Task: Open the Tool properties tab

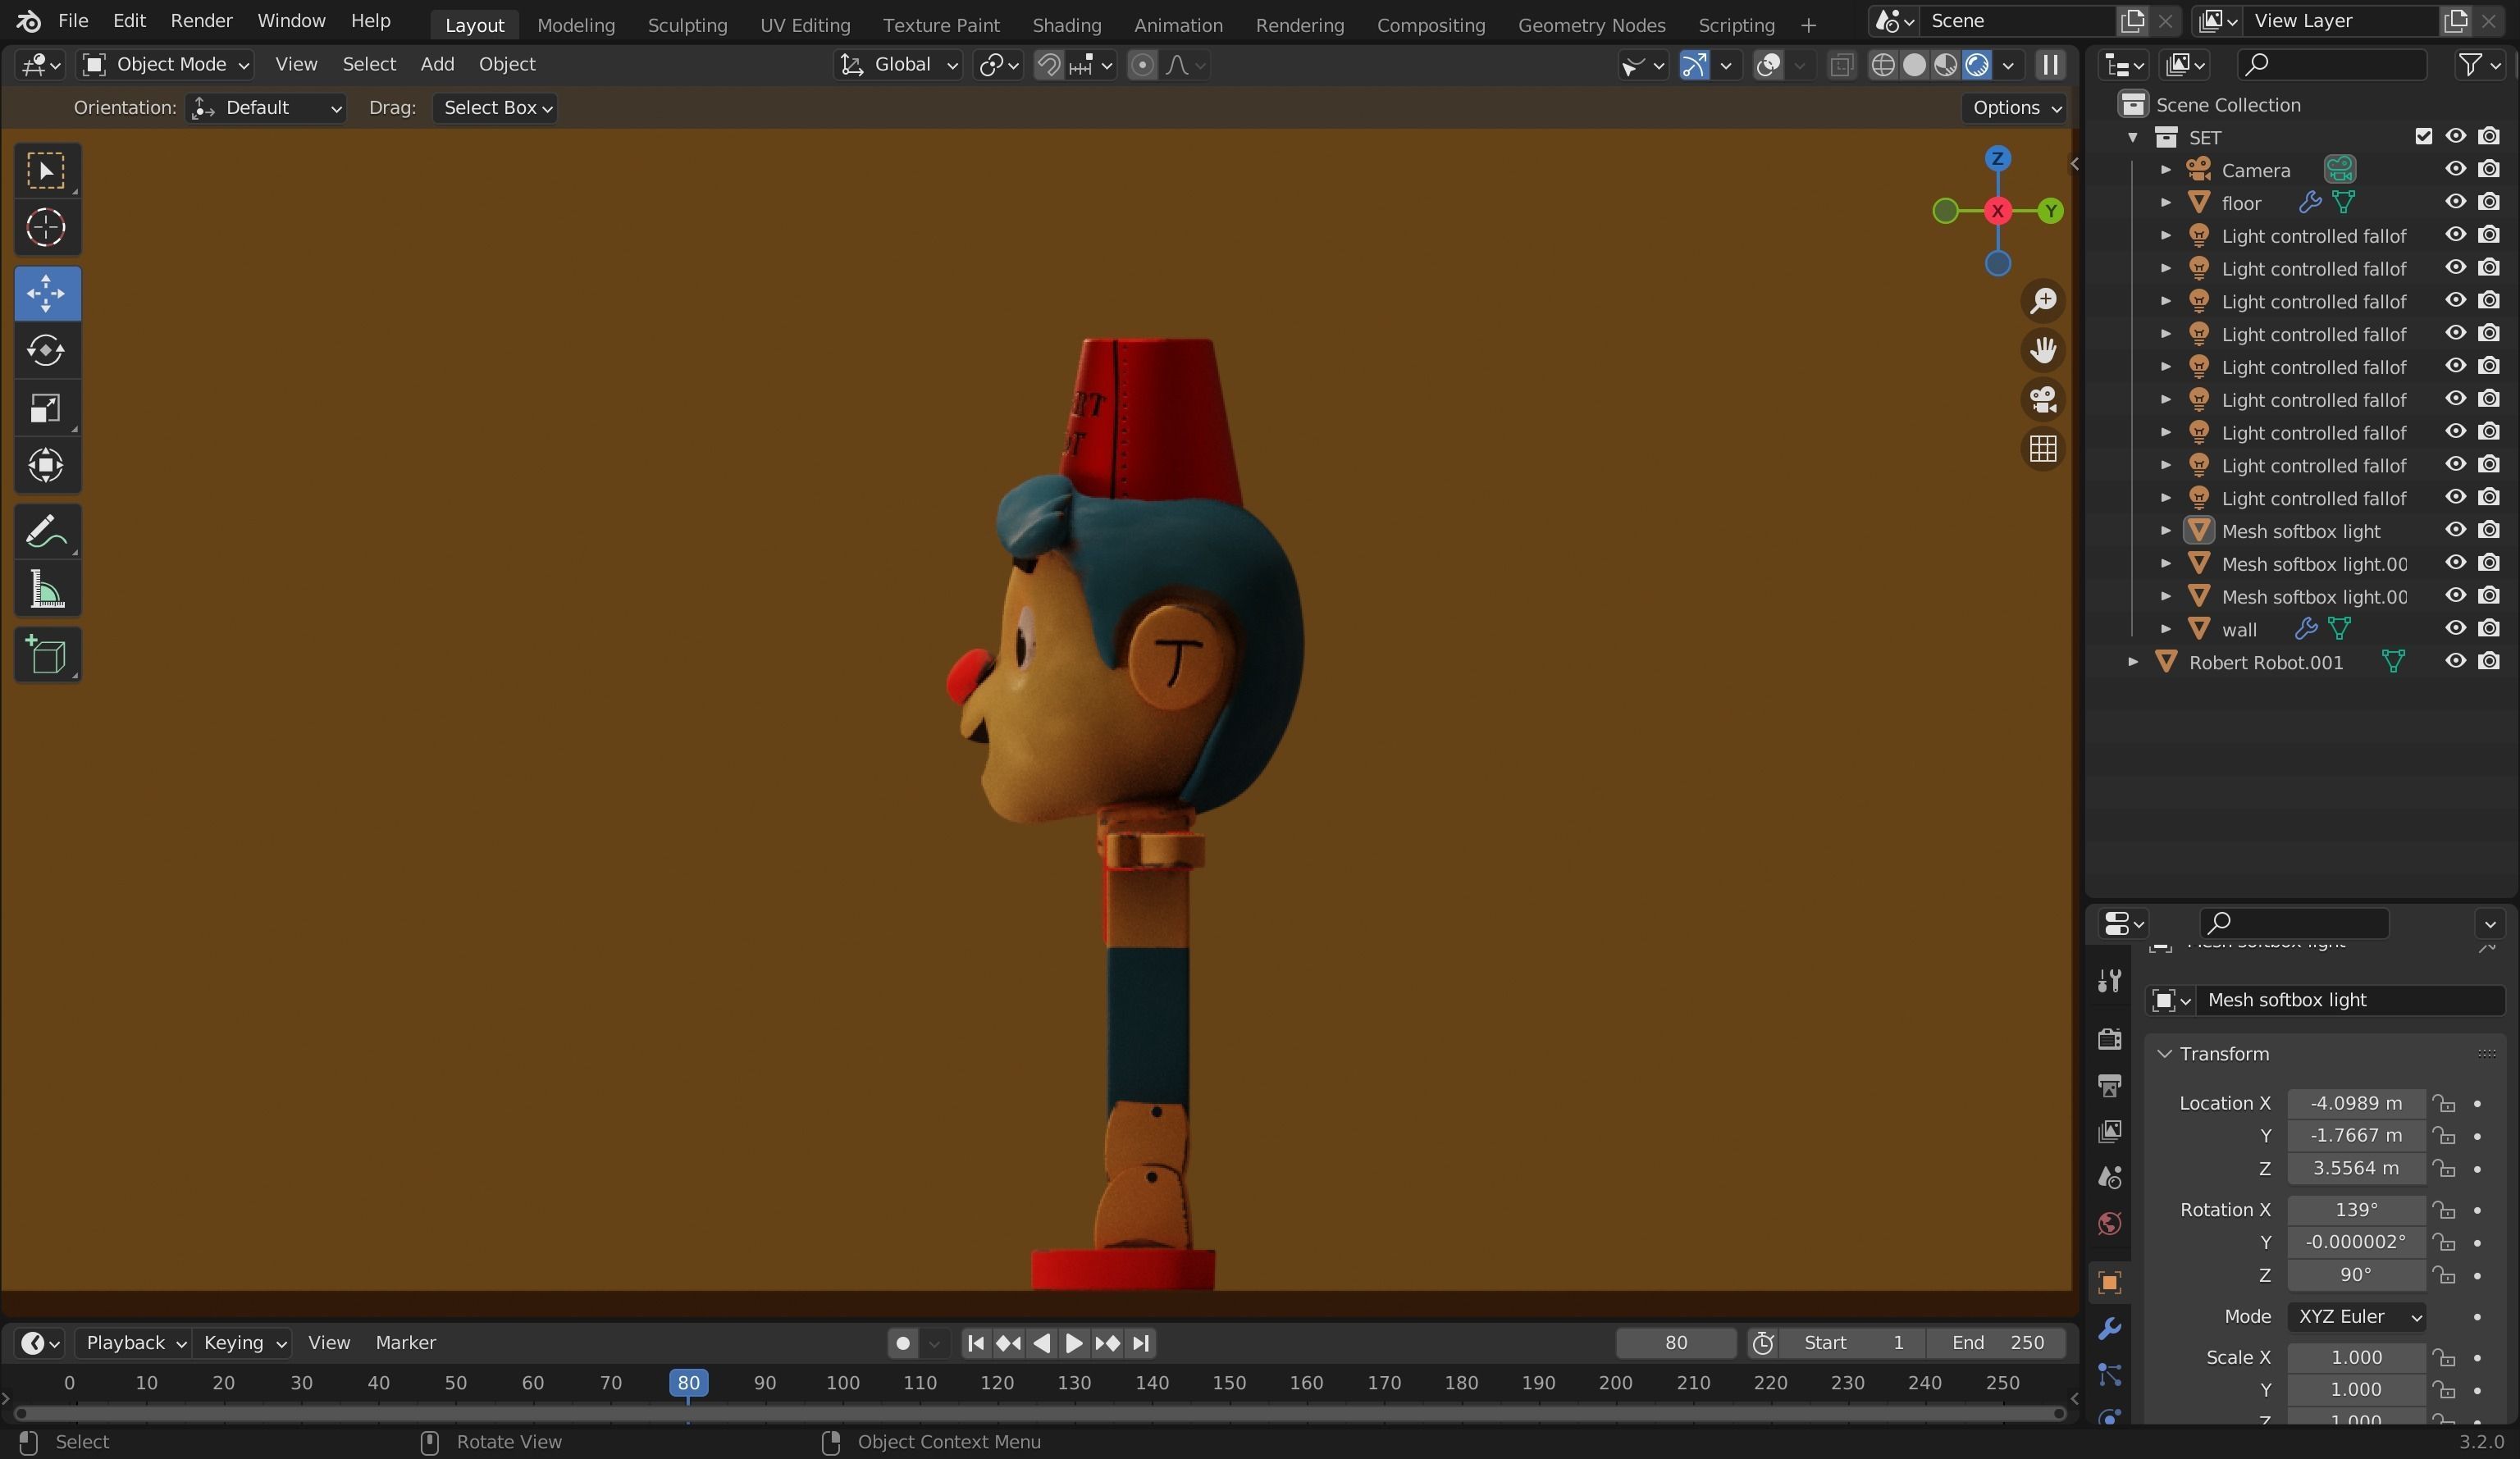Action: [x=2110, y=981]
